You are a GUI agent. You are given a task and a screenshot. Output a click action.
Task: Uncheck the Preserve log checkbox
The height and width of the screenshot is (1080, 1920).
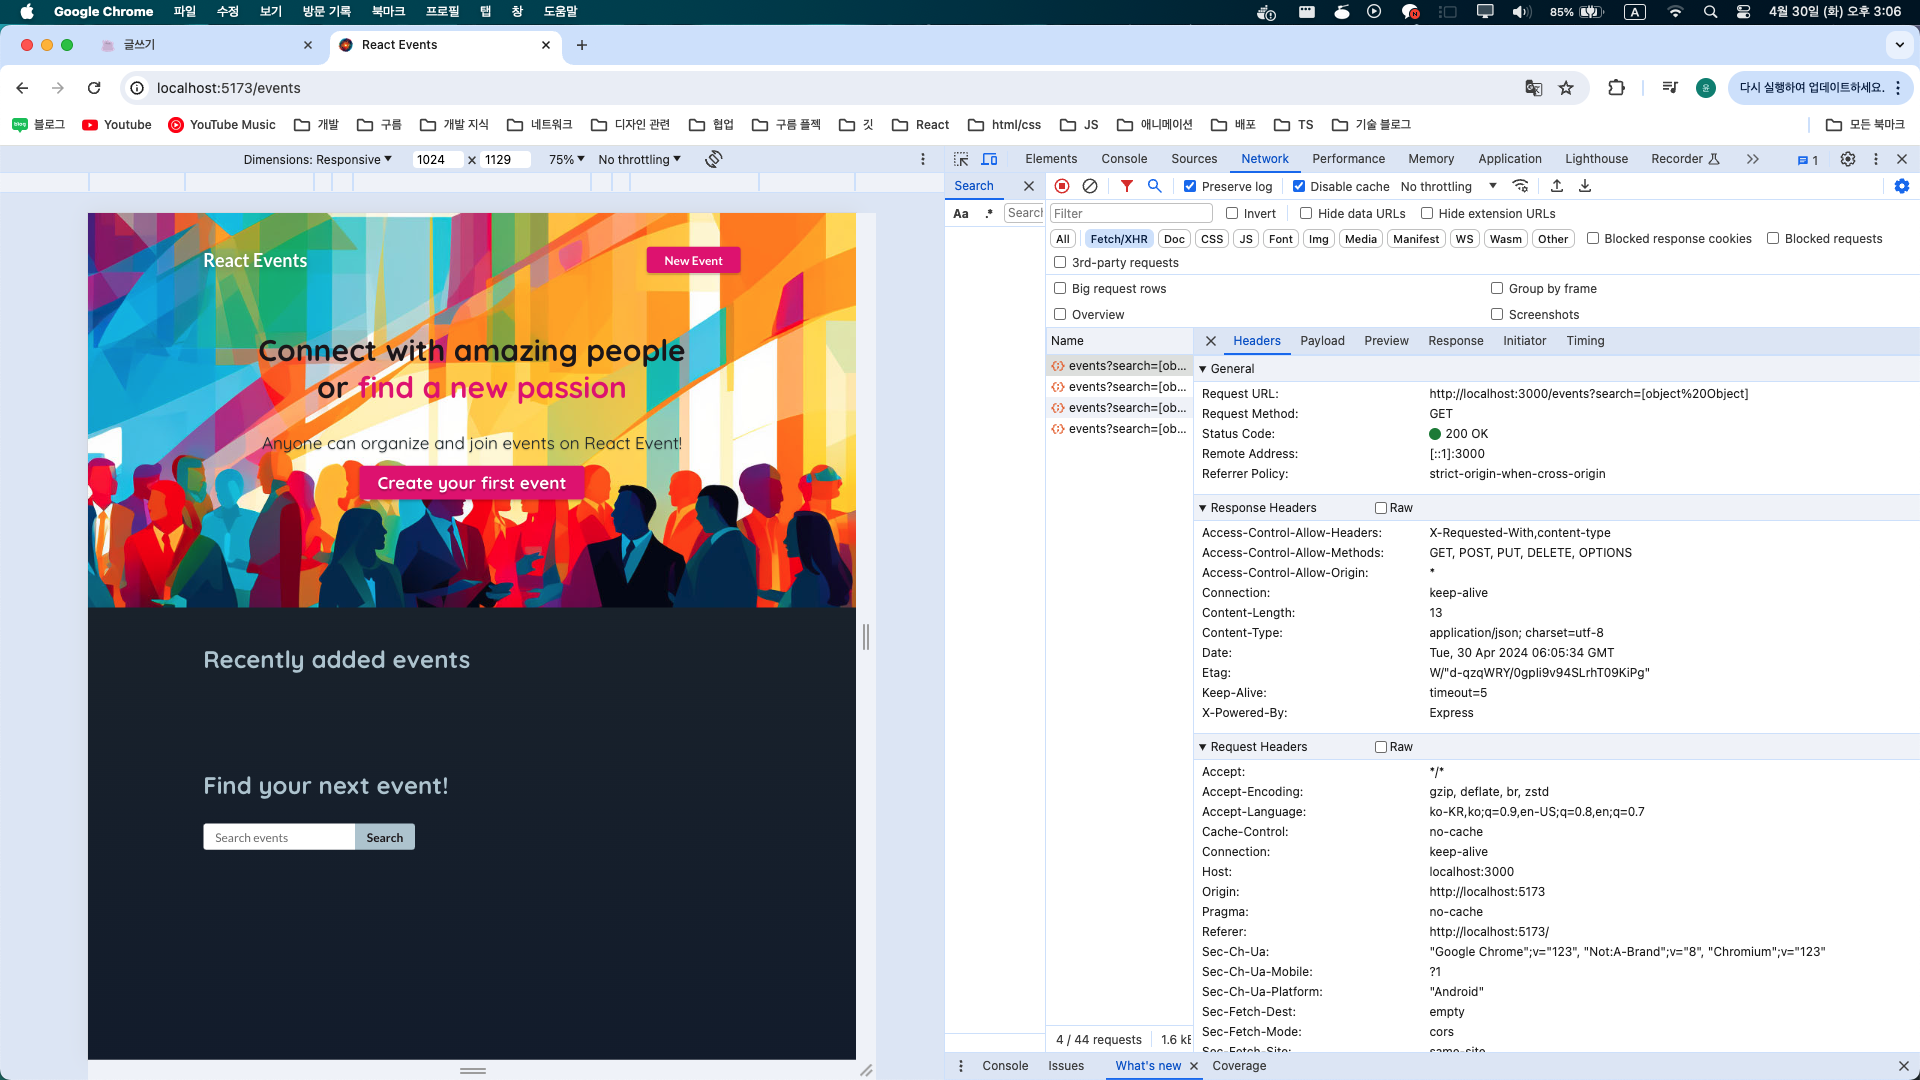tap(1190, 186)
